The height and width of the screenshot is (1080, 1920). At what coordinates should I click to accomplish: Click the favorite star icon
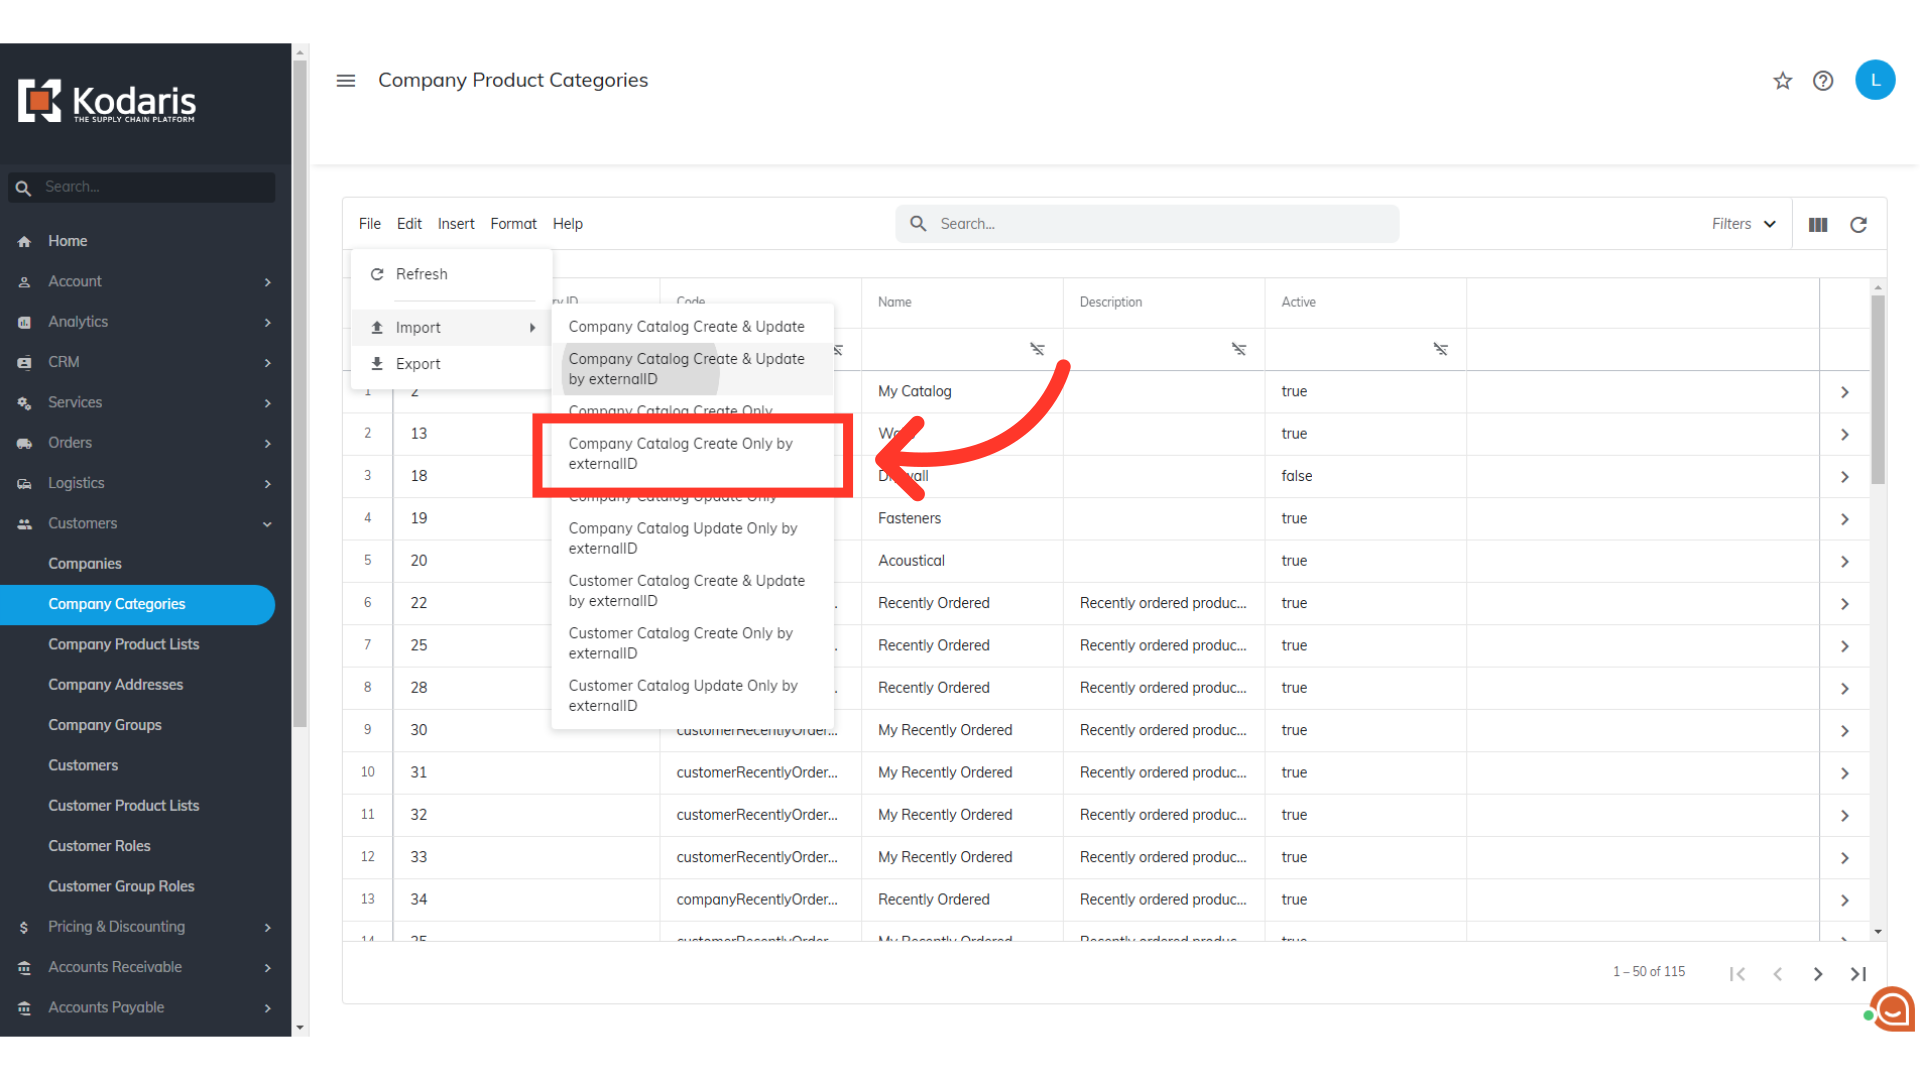coord(1782,81)
